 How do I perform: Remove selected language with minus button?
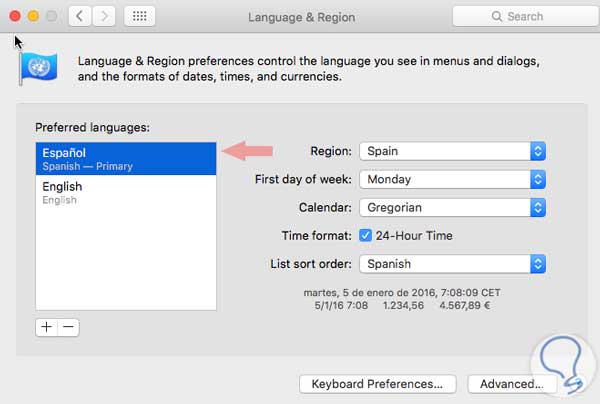pos(68,327)
